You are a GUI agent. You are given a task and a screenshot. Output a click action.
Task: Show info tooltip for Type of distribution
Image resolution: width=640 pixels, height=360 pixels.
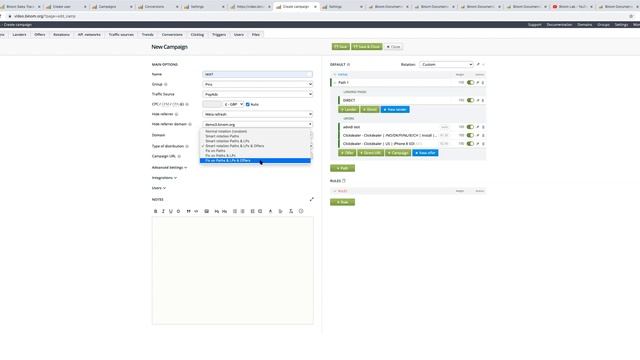pyautogui.click(x=187, y=146)
